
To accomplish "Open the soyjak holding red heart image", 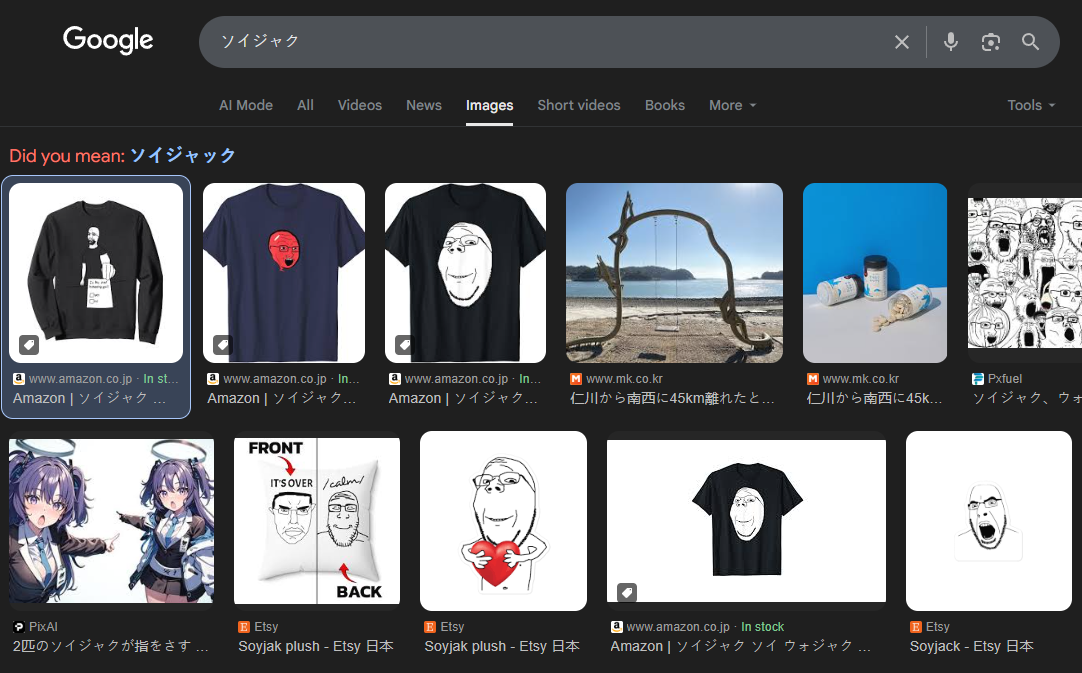I will tap(503, 521).
